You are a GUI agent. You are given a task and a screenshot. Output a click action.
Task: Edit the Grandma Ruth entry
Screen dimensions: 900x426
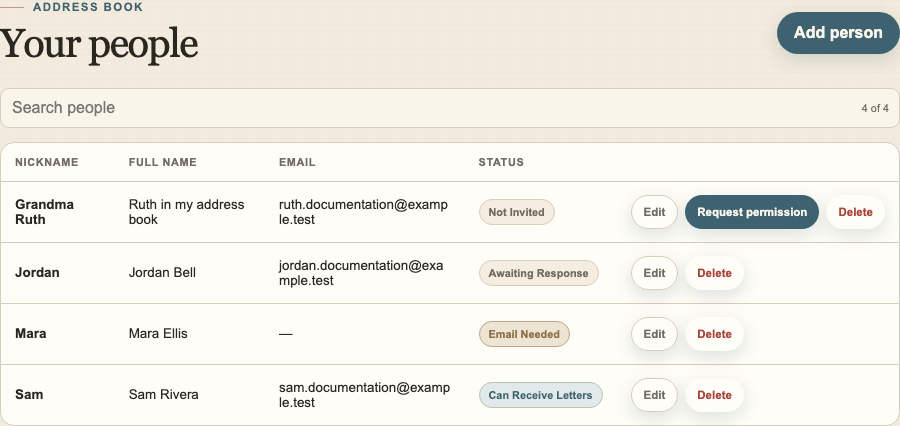pos(654,212)
